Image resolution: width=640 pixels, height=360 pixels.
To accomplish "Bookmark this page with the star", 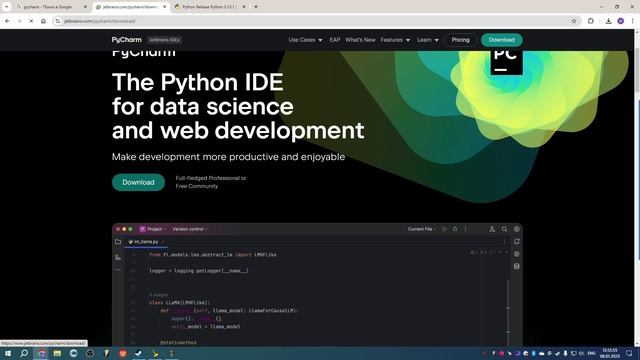I will [x=574, y=21].
